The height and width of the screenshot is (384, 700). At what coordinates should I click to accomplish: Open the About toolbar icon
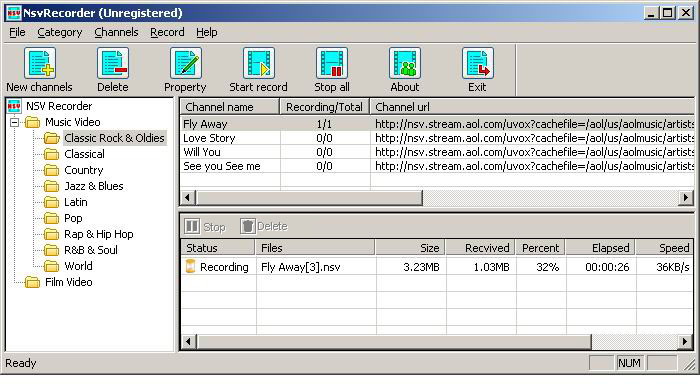pos(404,63)
